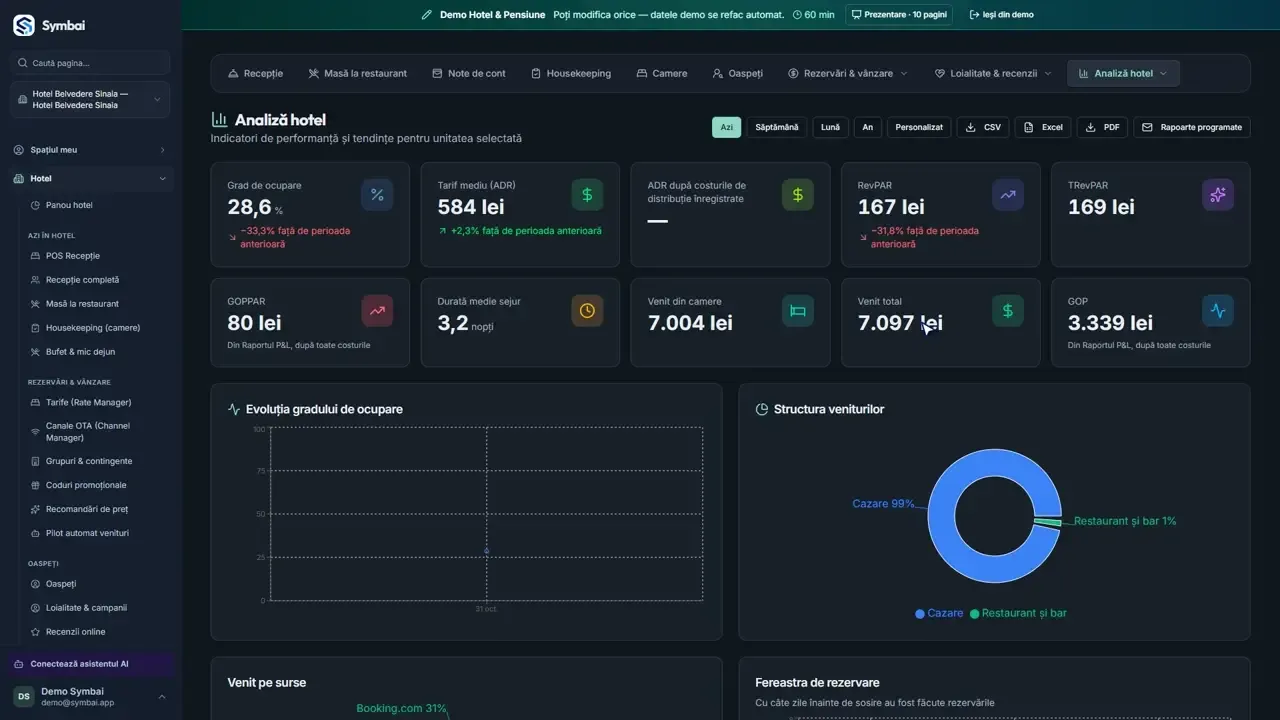This screenshot has height=720, width=1280.
Task: Click Ieși din demo link
Action: (x=1002, y=15)
